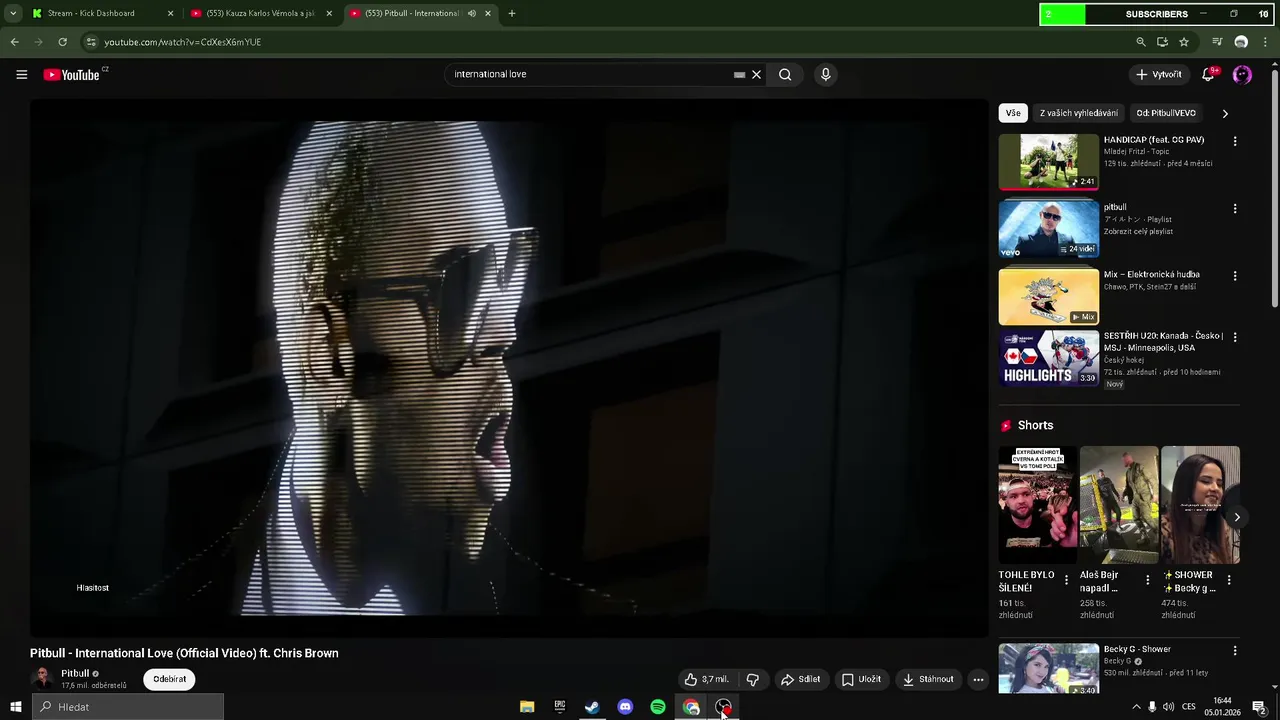Open Chrome three-dot menu

(x=1264, y=42)
